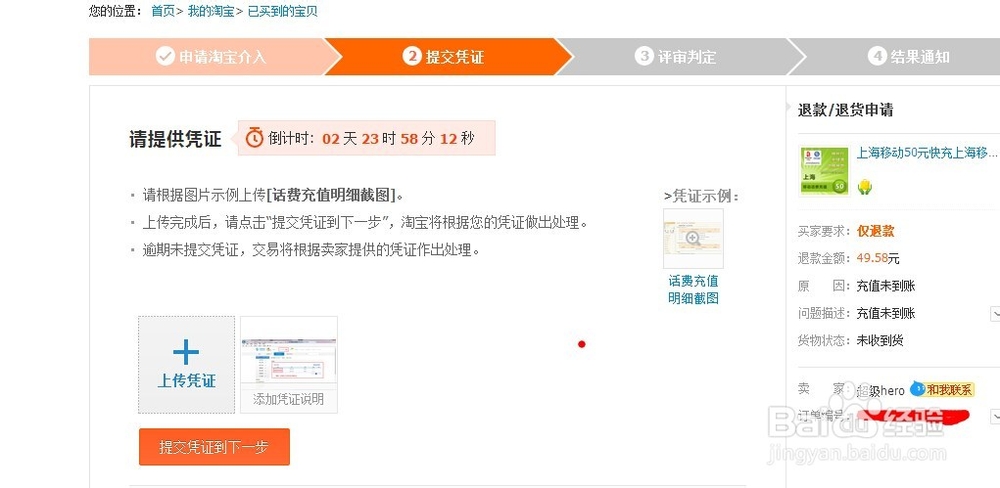Click the 充值未到账 value beside 原因
This screenshot has height=488, width=1000.
coord(885,286)
